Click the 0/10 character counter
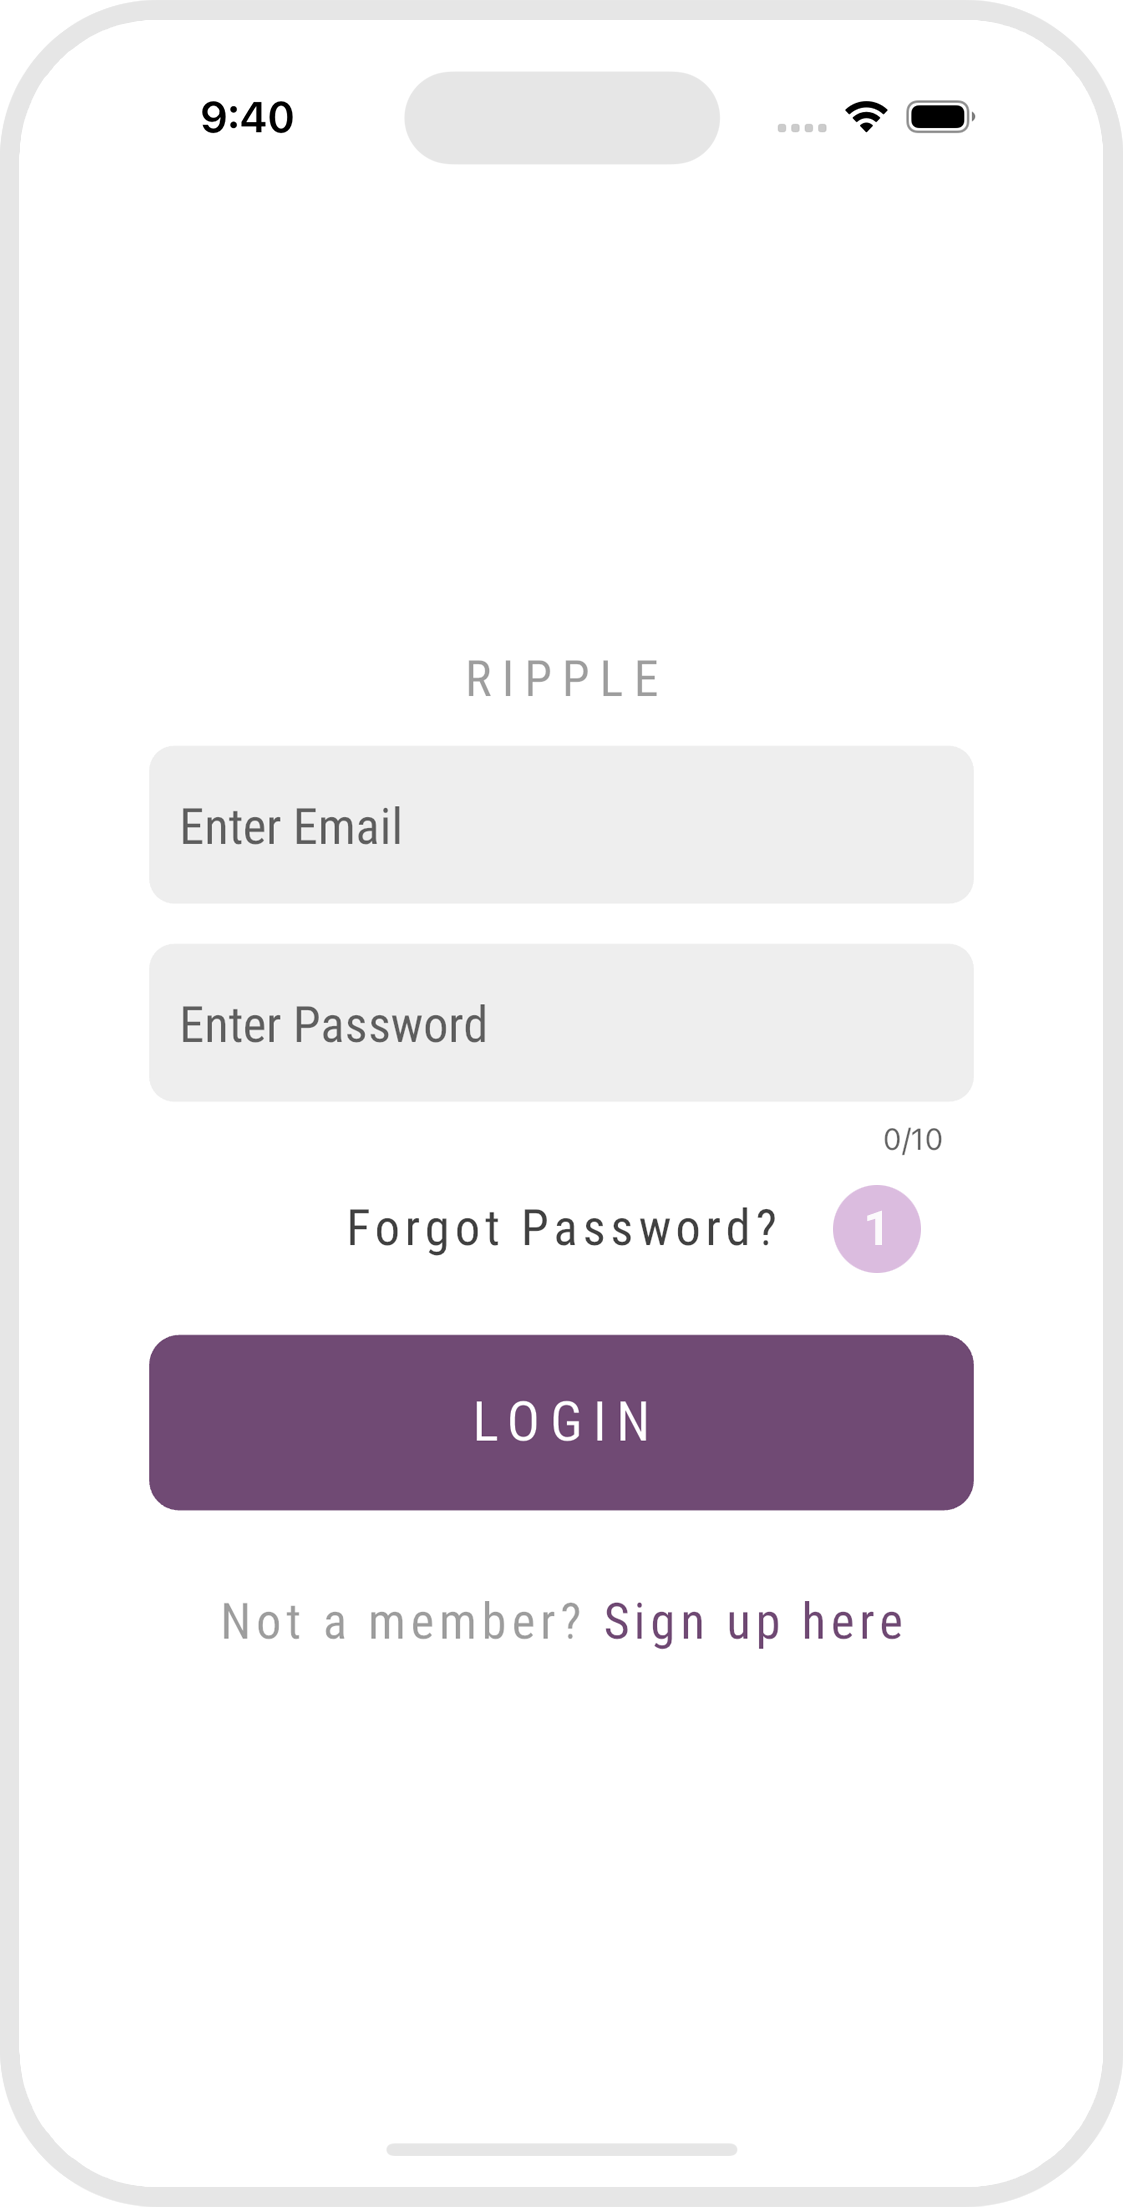The height and width of the screenshot is (2207, 1123). coord(912,1139)
